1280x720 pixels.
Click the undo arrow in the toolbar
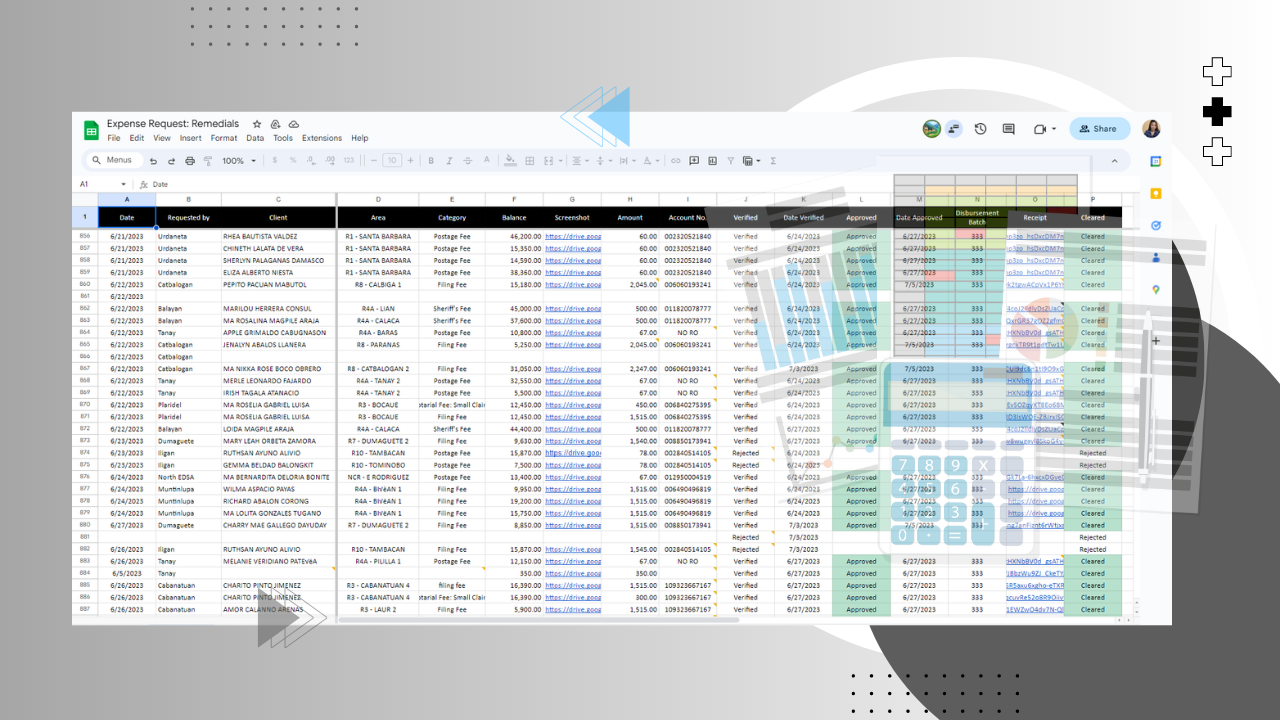153,160
